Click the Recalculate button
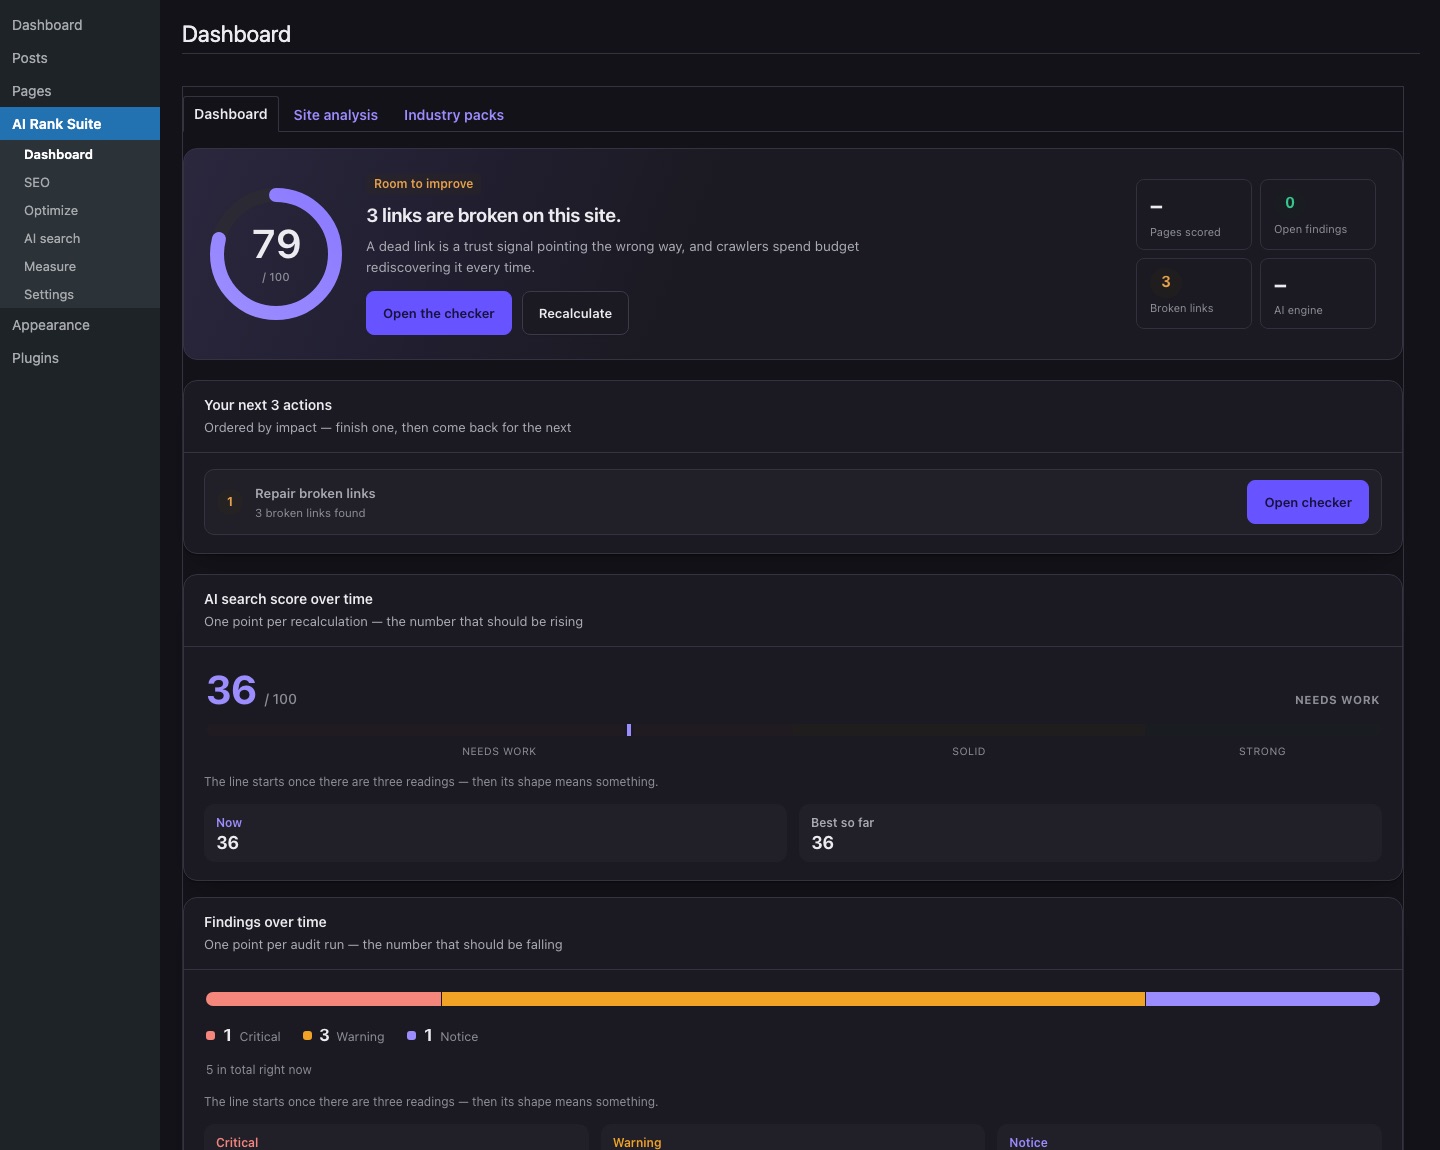 pyautogui.click(x=575, y=313)
